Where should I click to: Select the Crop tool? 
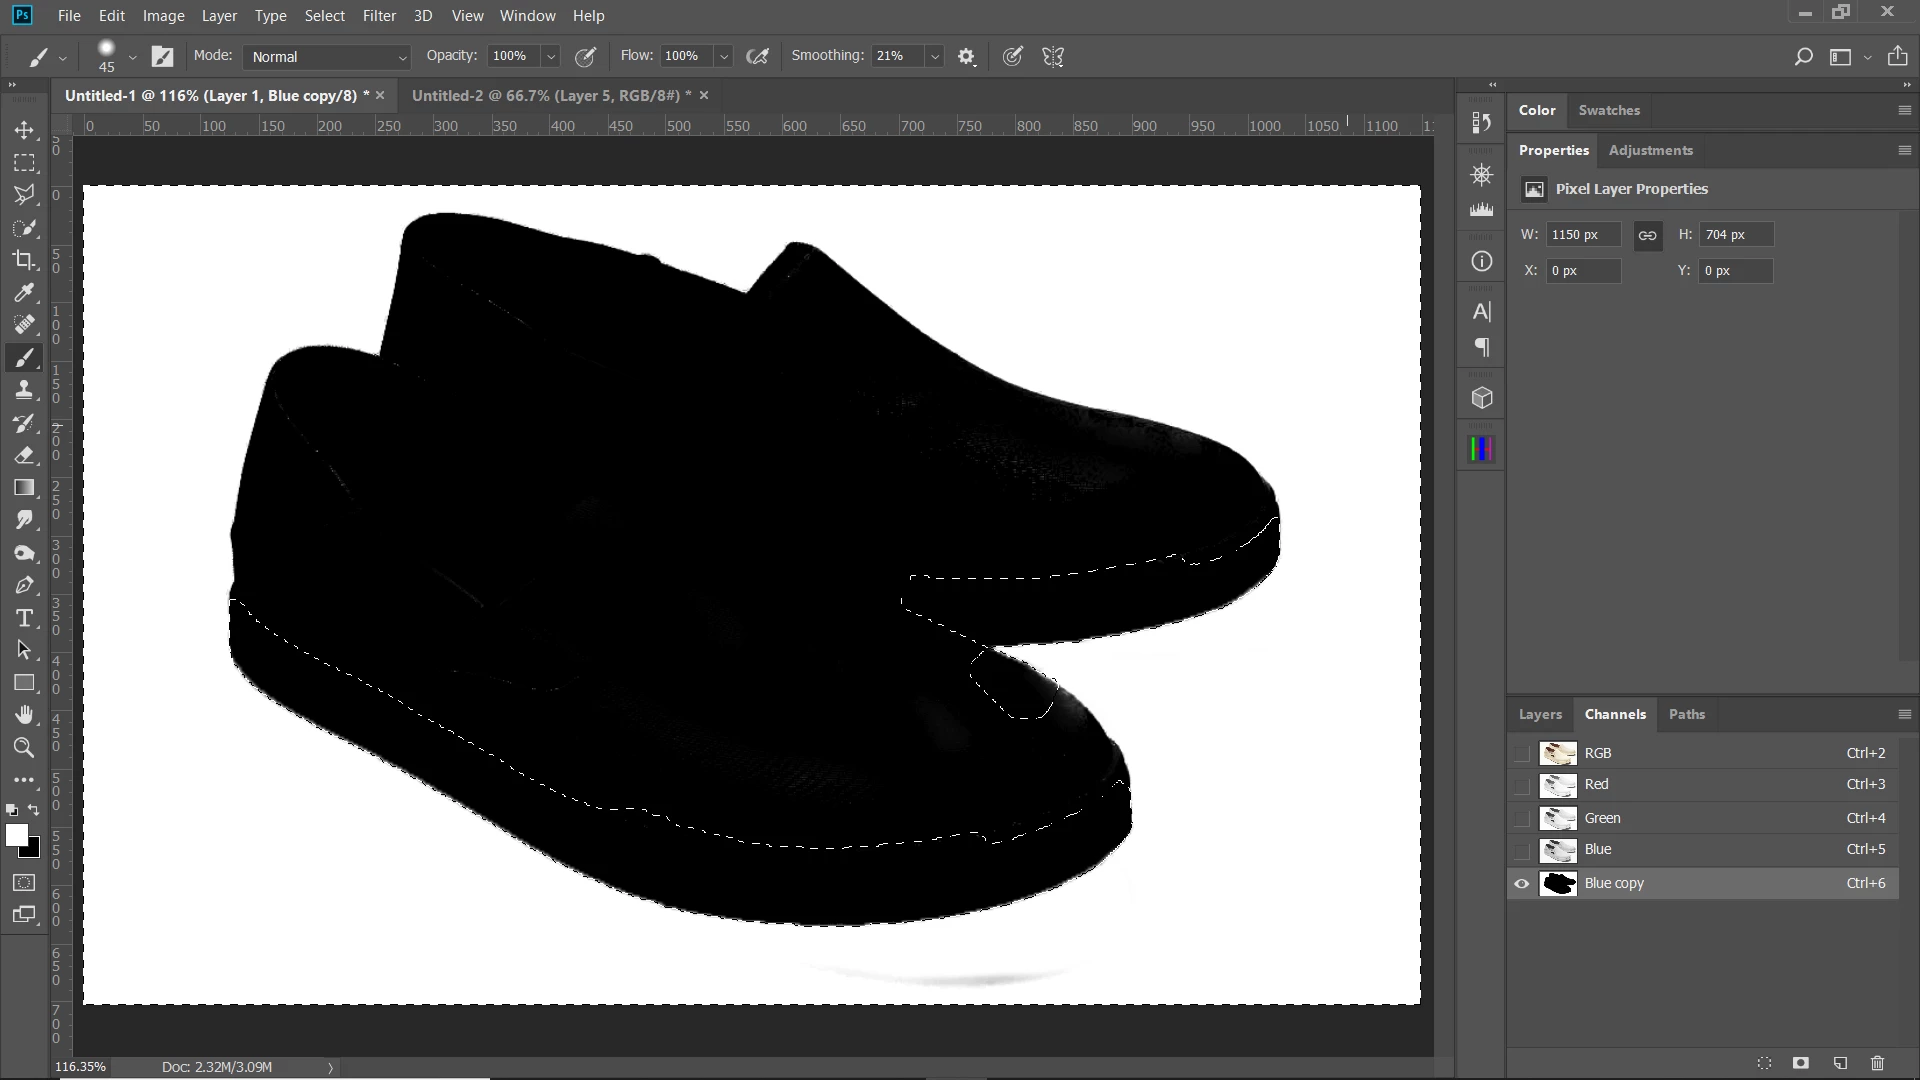(x=24, y=260)
